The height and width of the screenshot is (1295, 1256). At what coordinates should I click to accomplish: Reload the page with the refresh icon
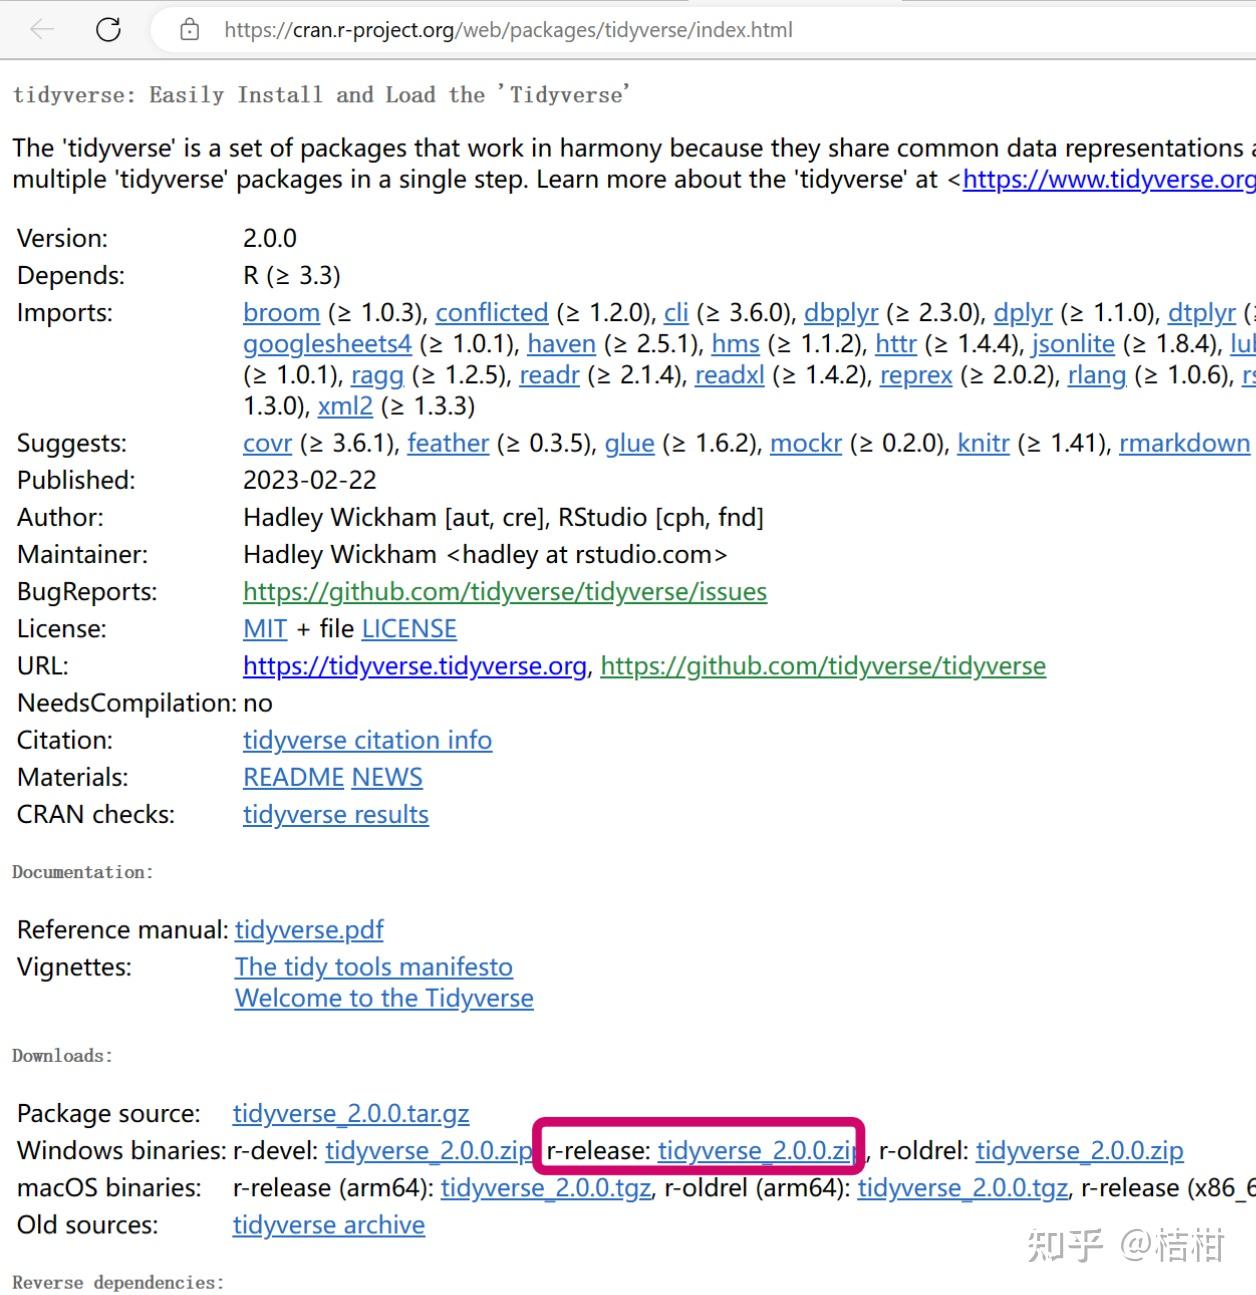[108, 30]
